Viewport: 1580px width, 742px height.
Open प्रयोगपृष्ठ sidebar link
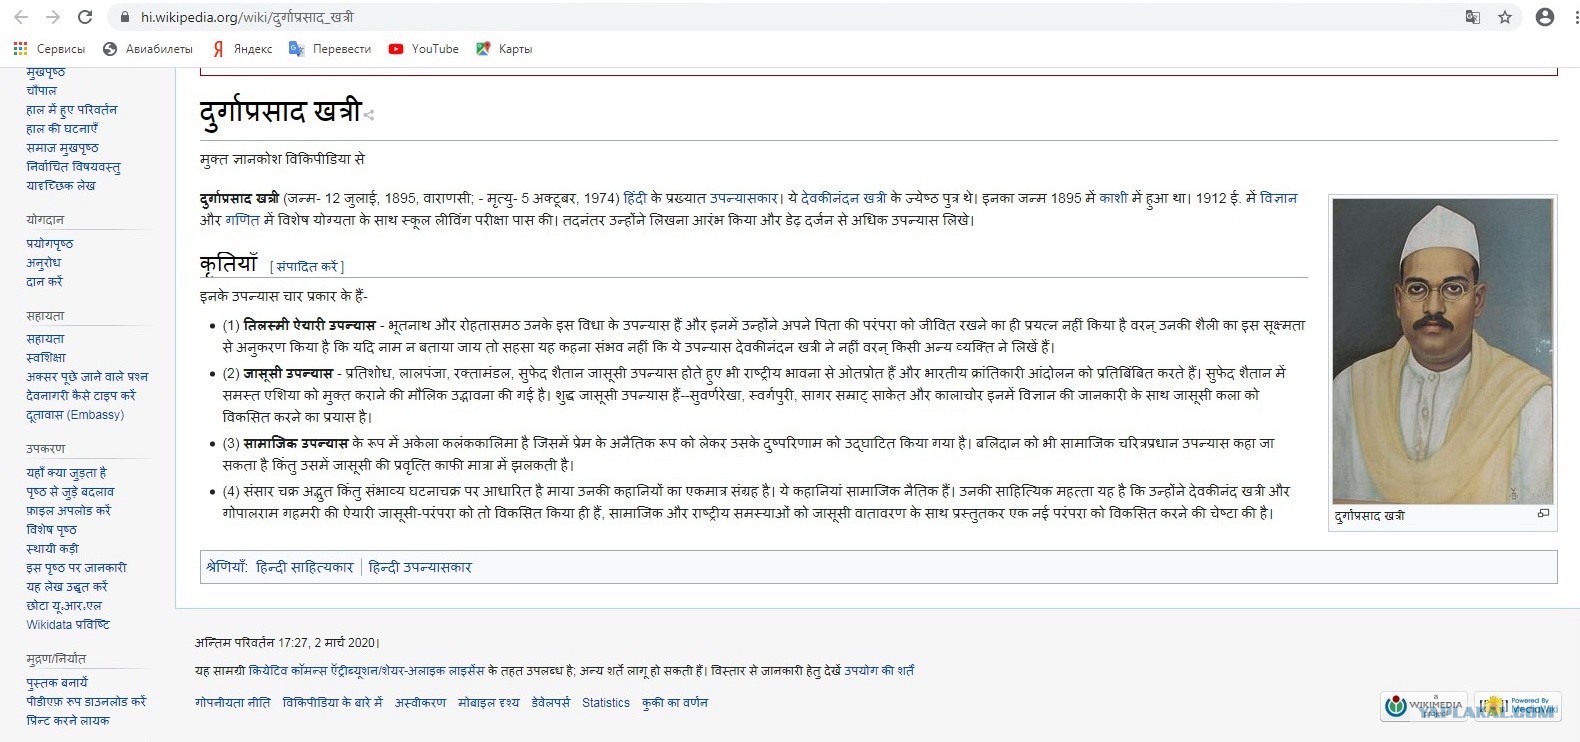[x=50, y=244]
